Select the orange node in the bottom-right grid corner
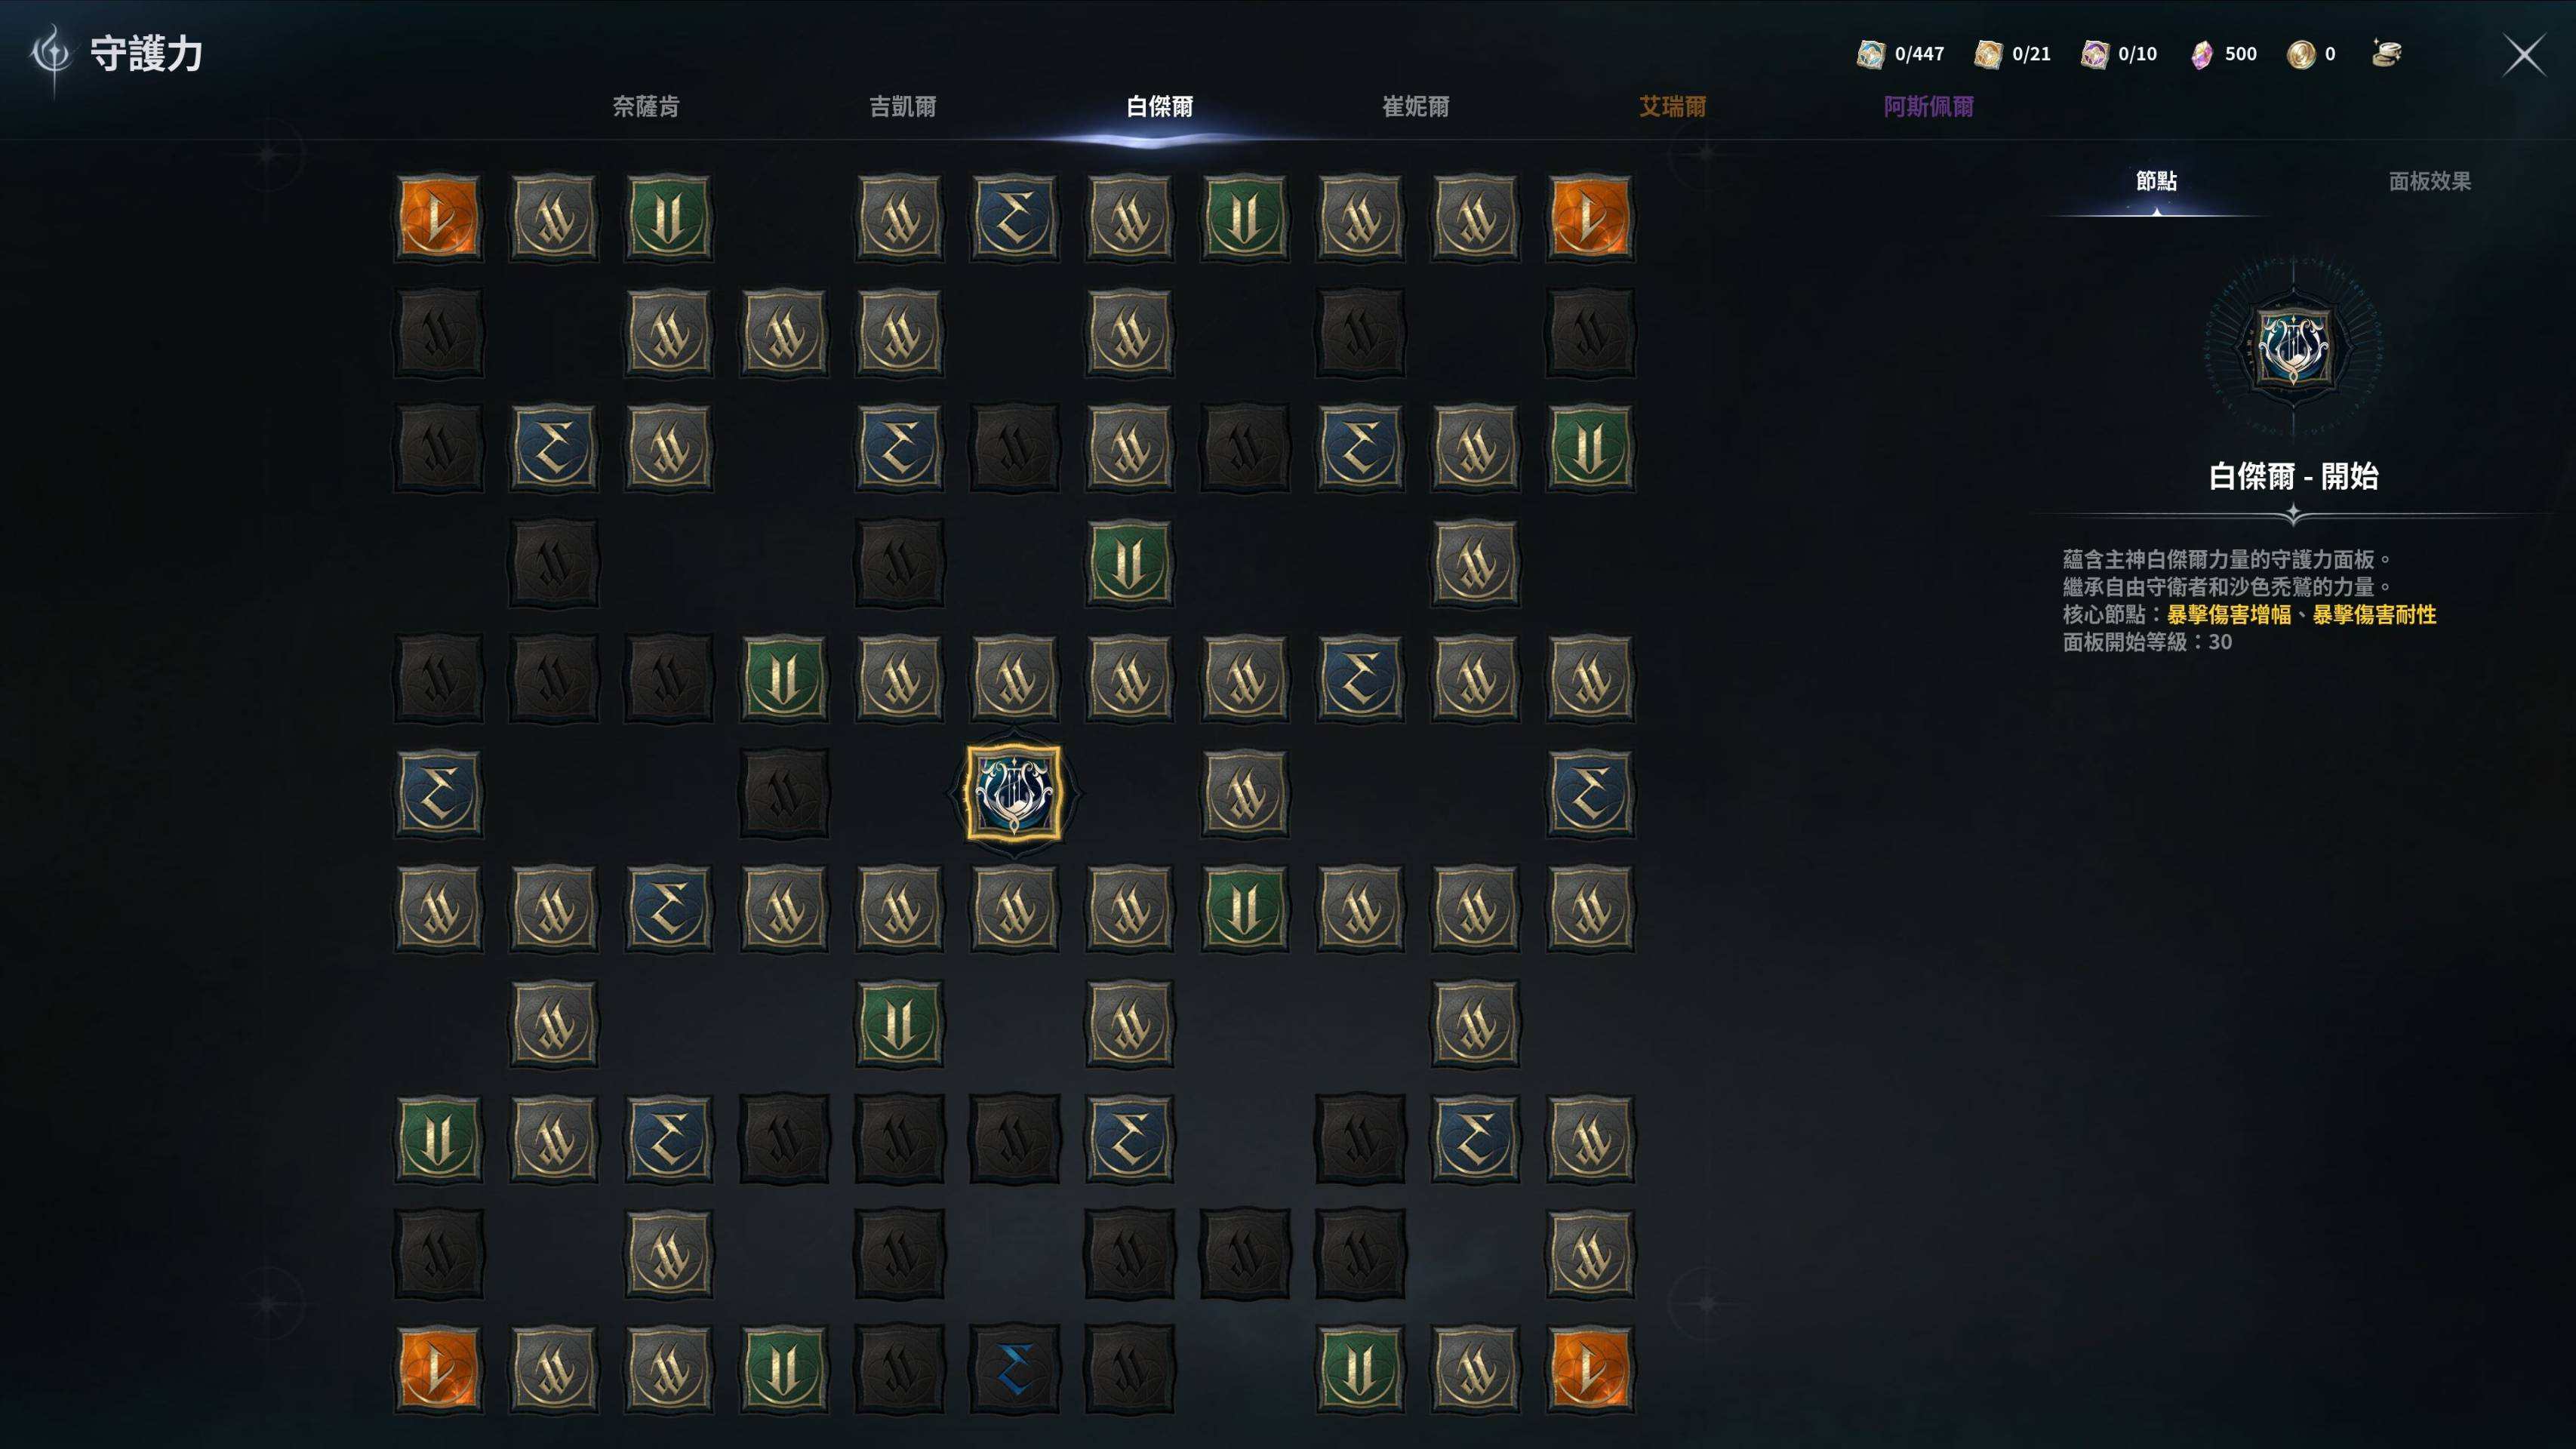 pos(1590,1369)
